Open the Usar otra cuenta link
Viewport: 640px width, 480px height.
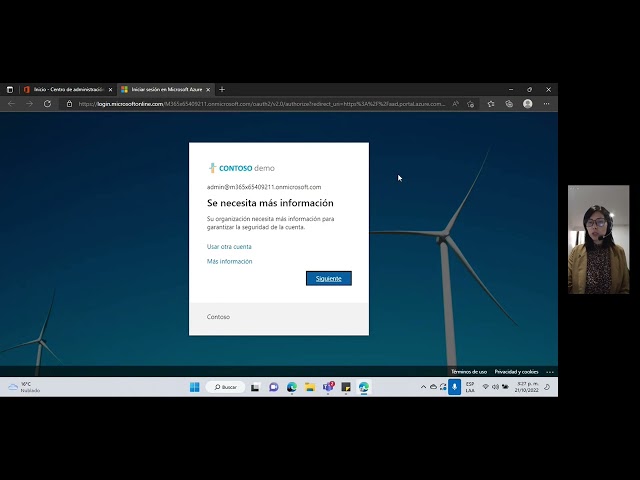(229, 247)
